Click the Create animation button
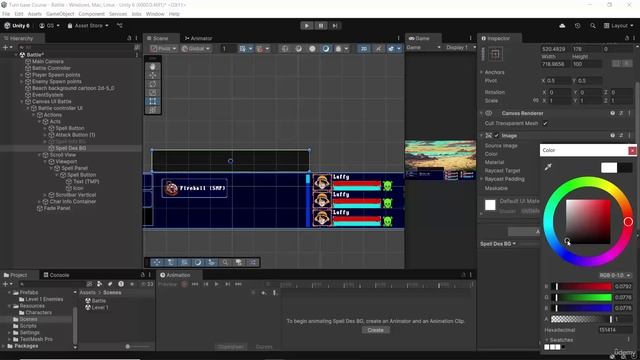This screenshot has width=640, height=360. 376,330
